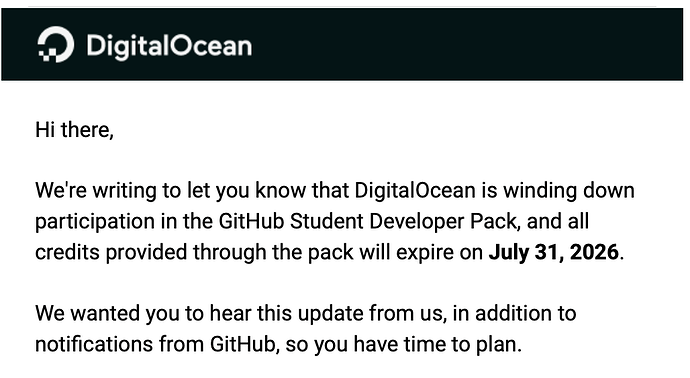690x378 pixels.
Task: Click the words "We wanted you to hear"
Action: (143, 313)
